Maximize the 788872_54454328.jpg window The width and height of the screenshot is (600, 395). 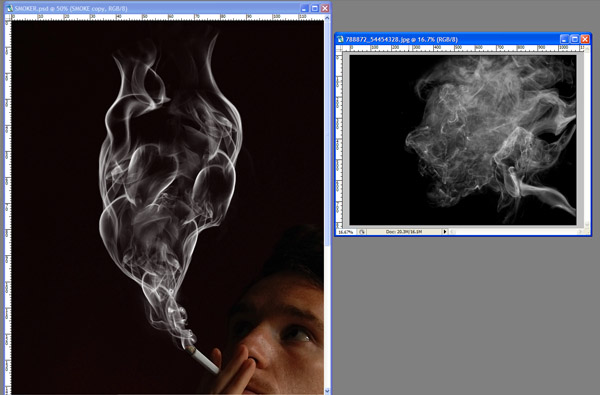575,39
